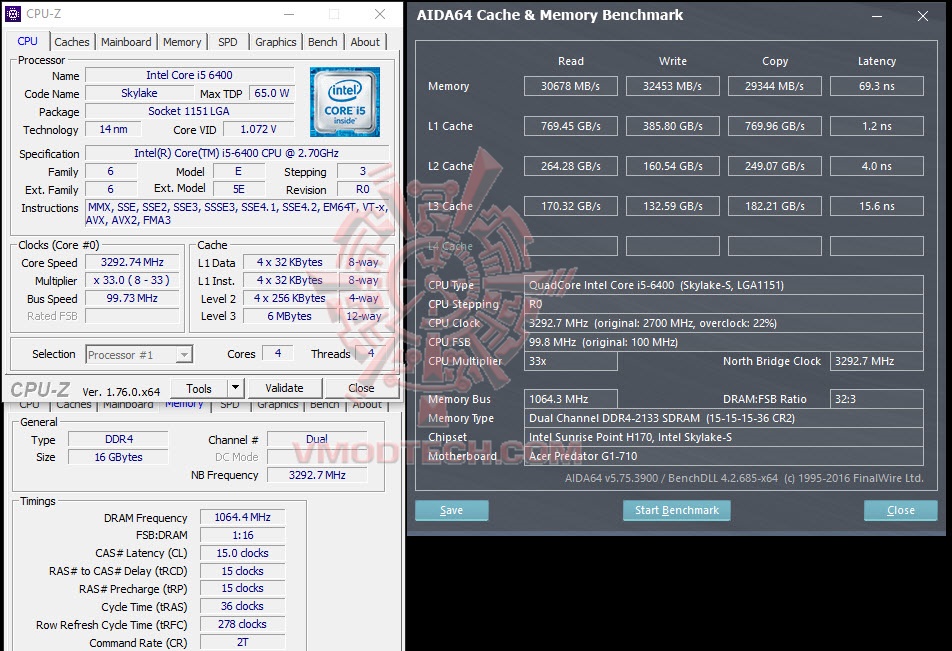The height and width of the screenshot is (651, 952).
Task: Click the Core VID 1.072 V value
Action: tap(259, 129)
